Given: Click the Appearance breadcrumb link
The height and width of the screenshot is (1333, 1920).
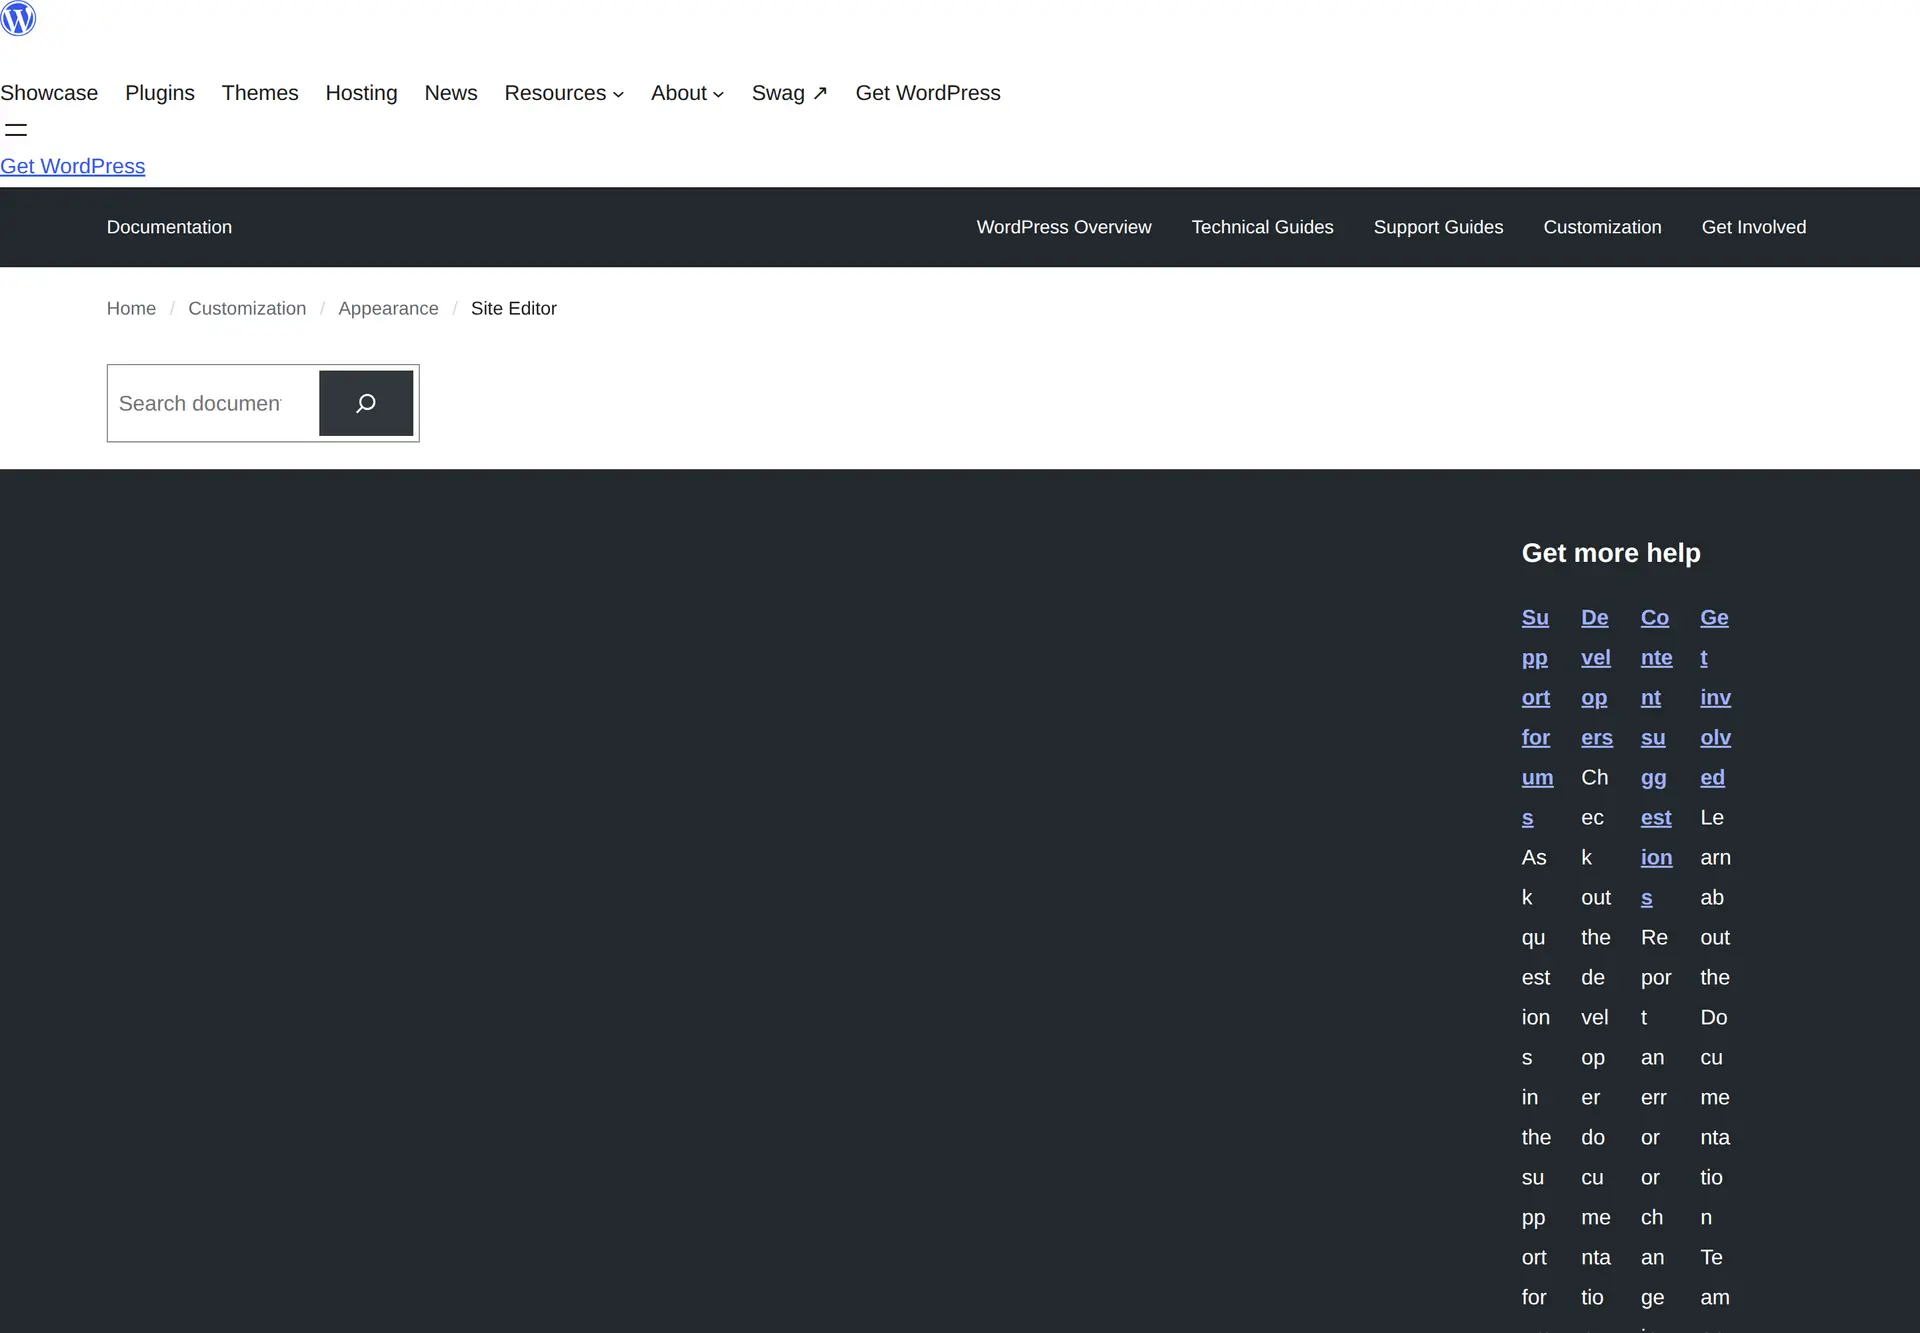Looking at the screenshot, I should pyautogui.click(x=388, y=308).
